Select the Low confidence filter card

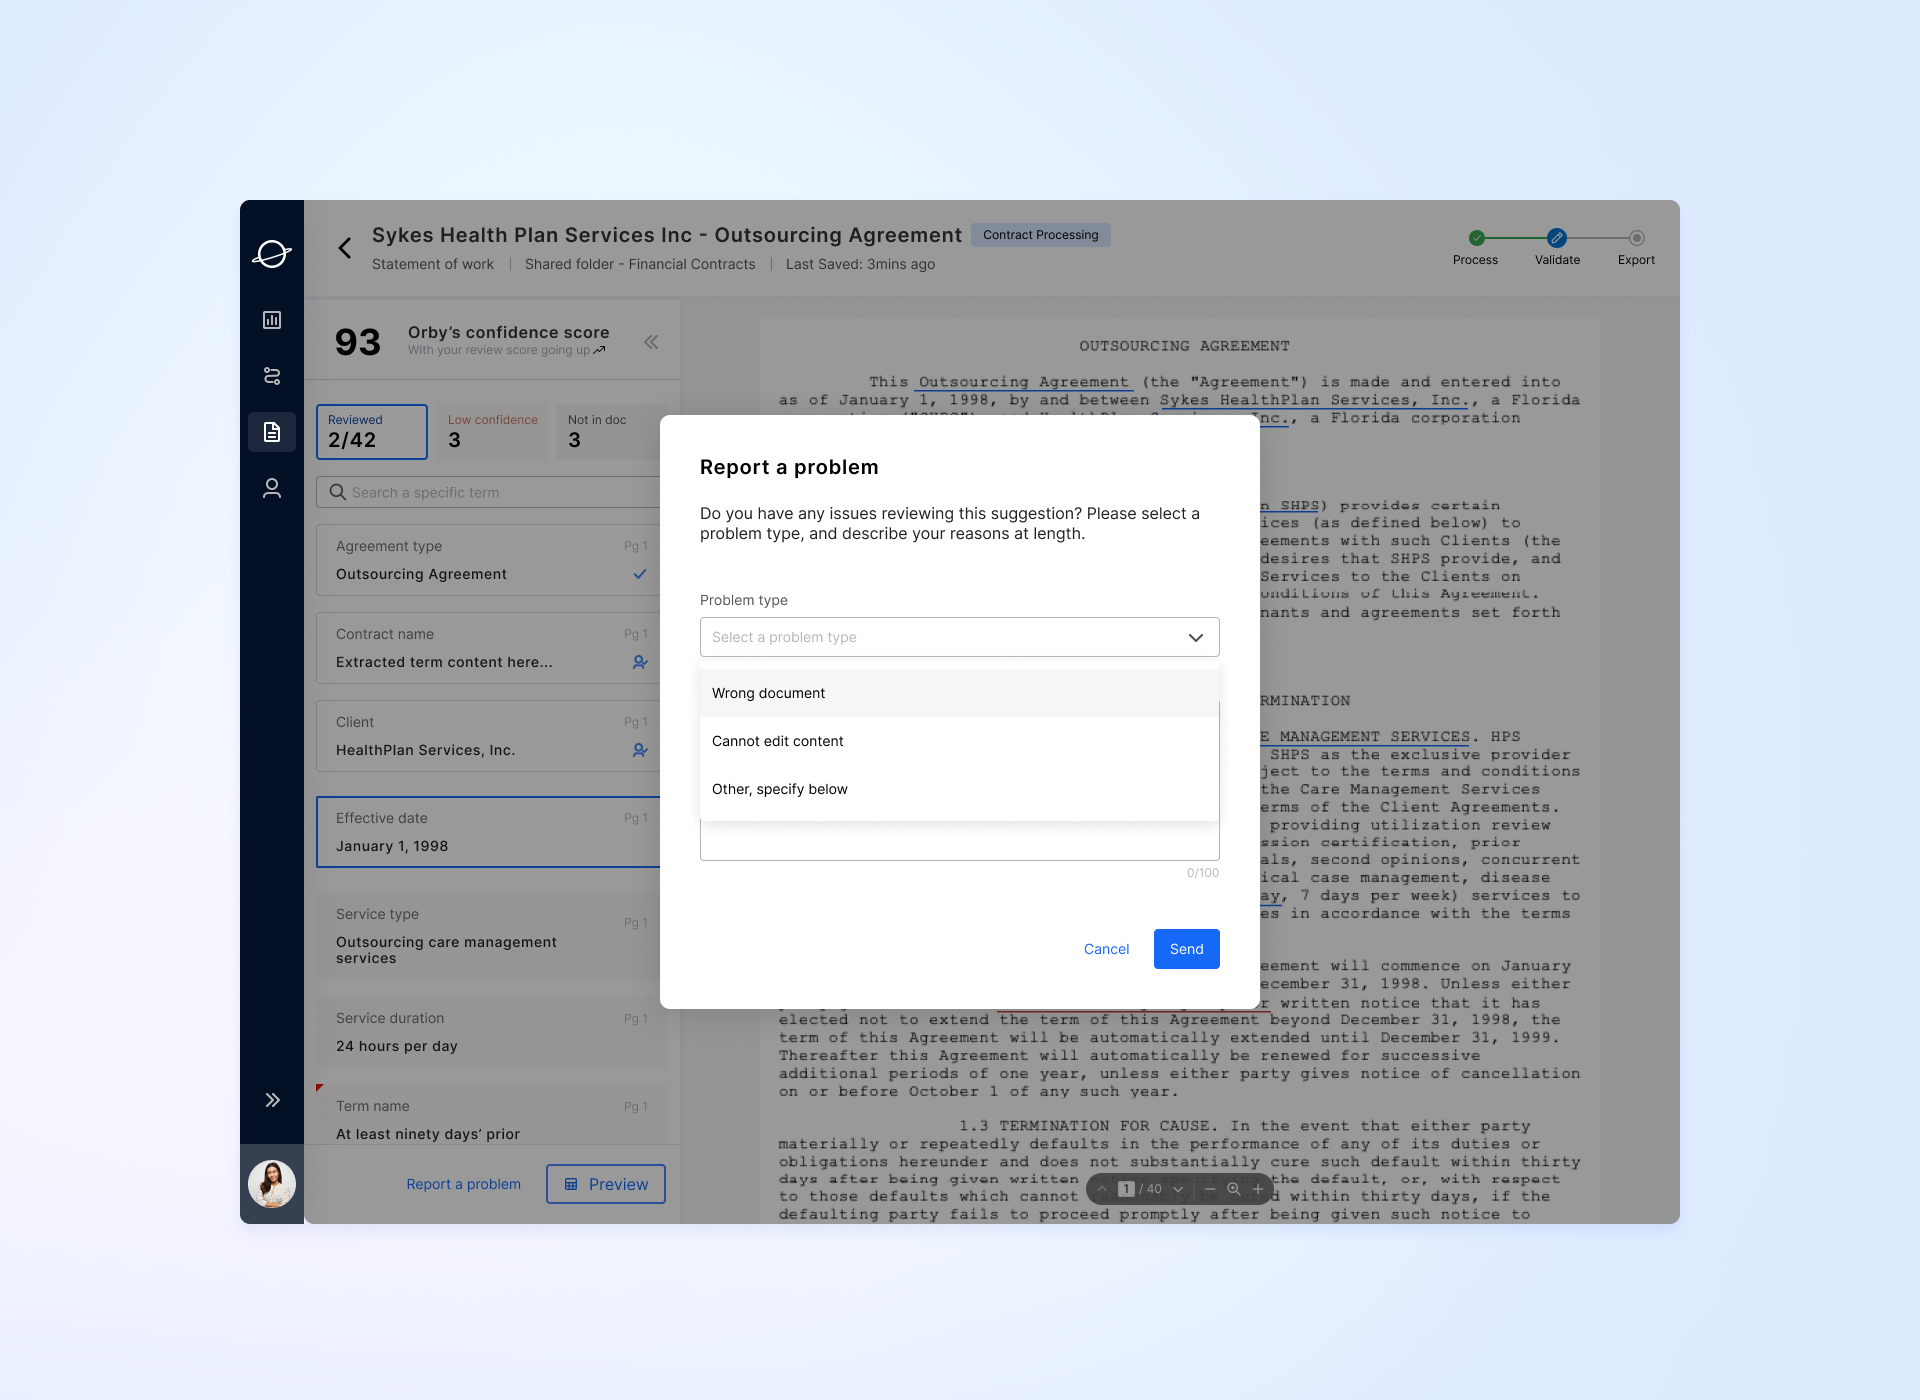492,432
